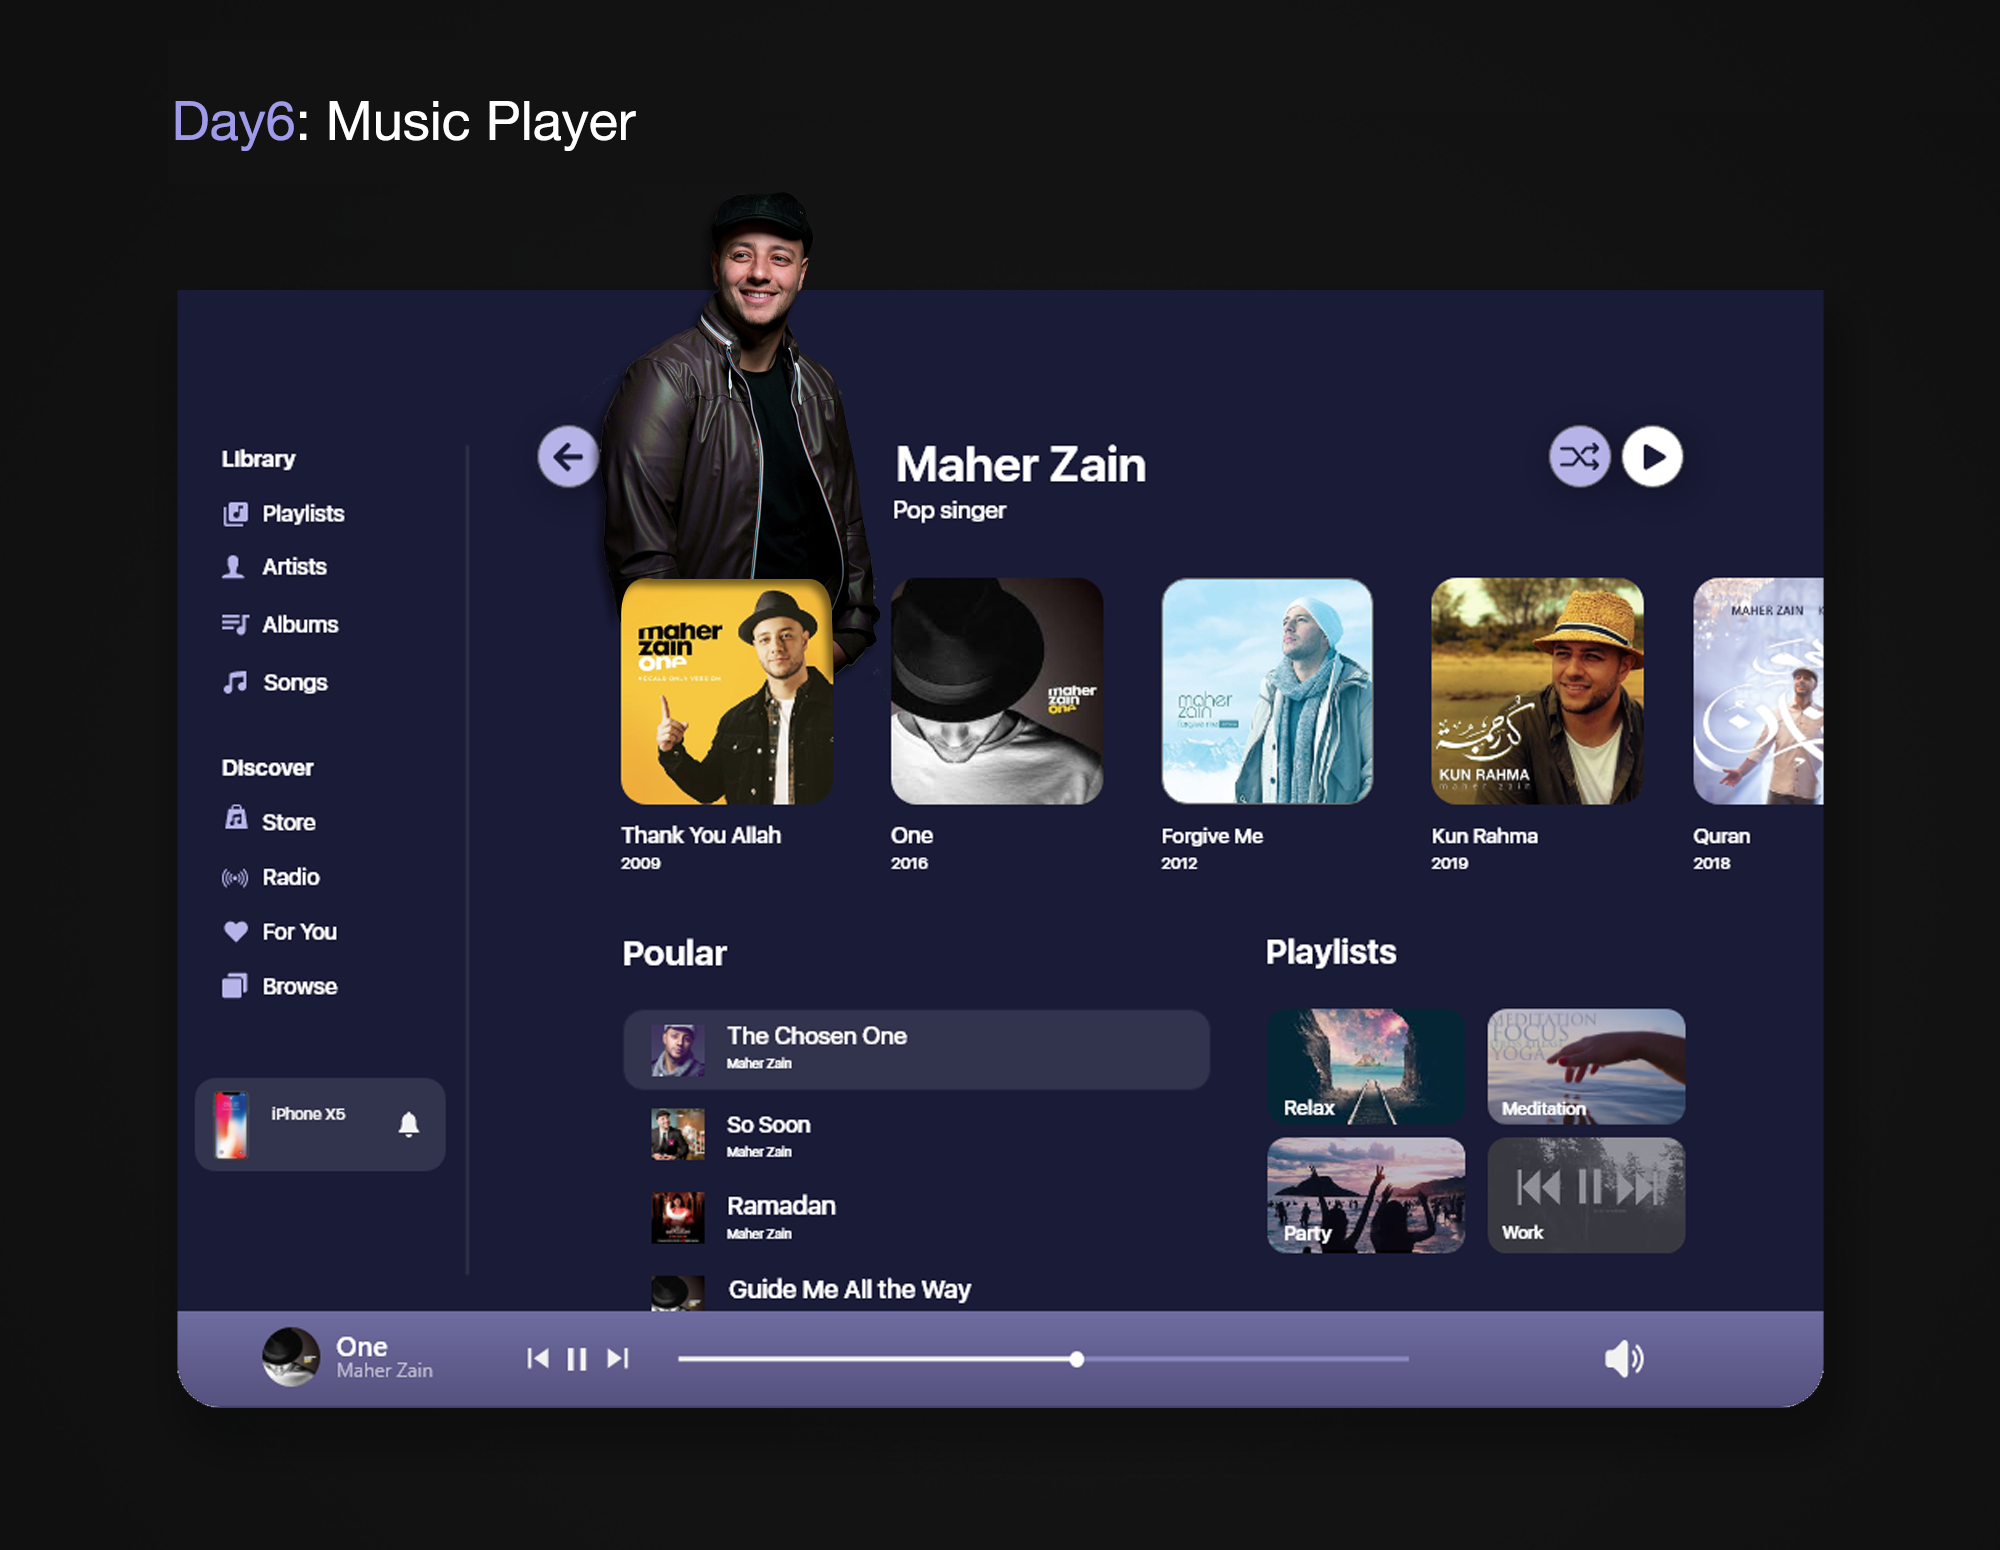Toggle shuffle playback for Maher Zain
Screen dimensions: 2000x1550
(1580, 457)
